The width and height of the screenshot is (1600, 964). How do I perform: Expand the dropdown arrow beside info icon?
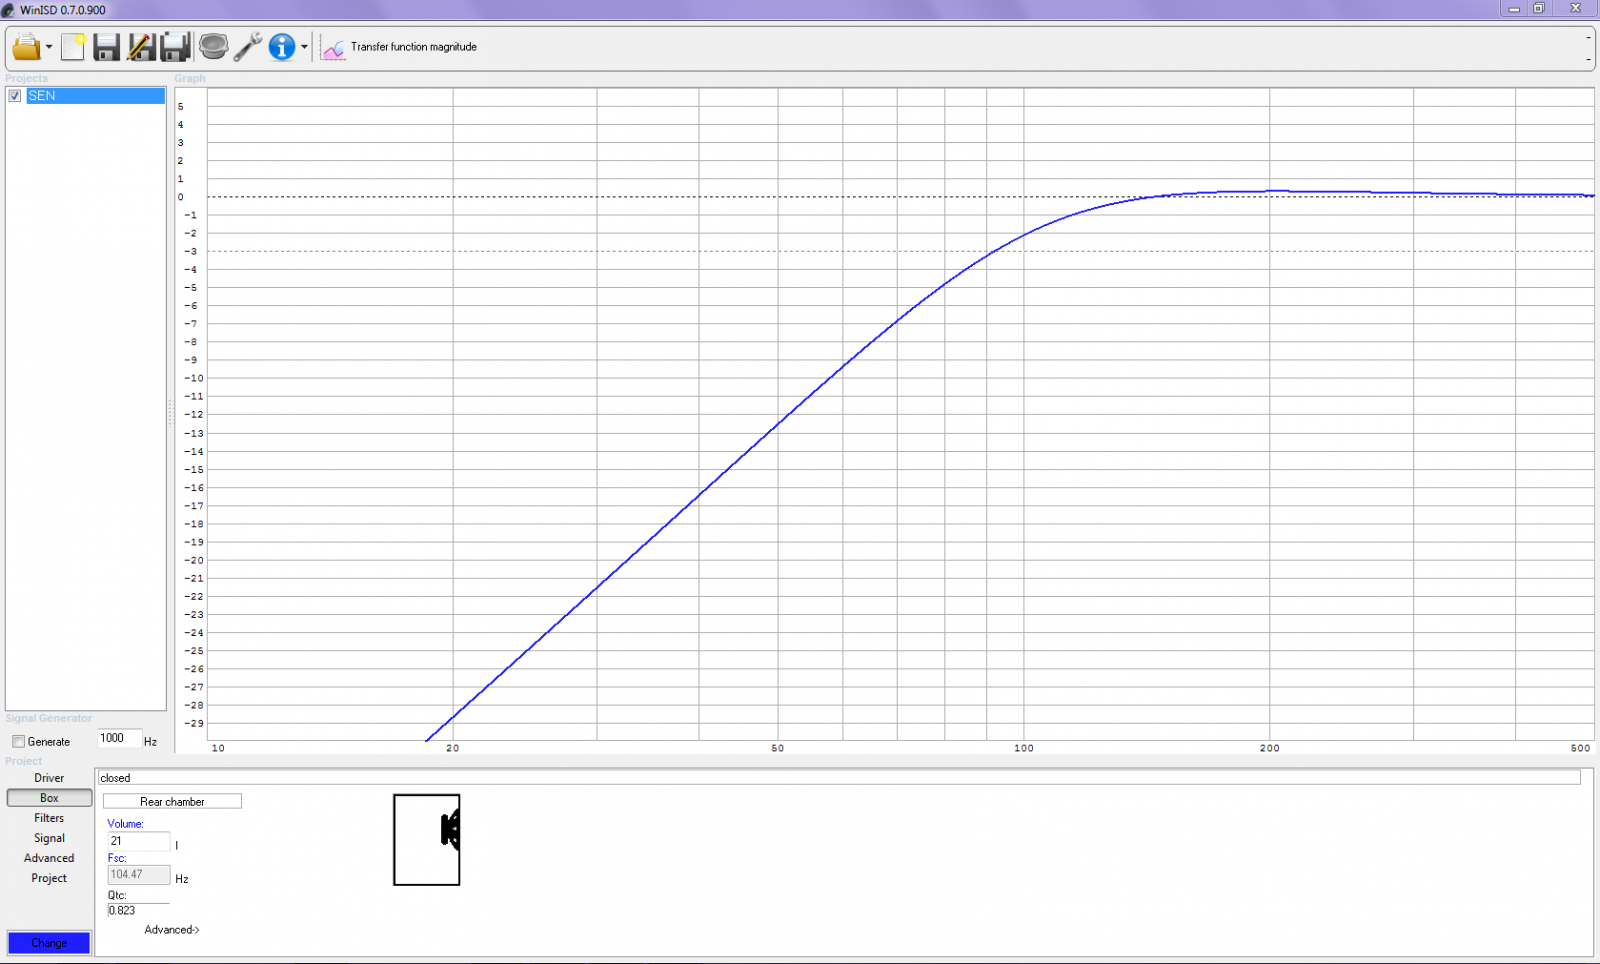click(304, 47)
